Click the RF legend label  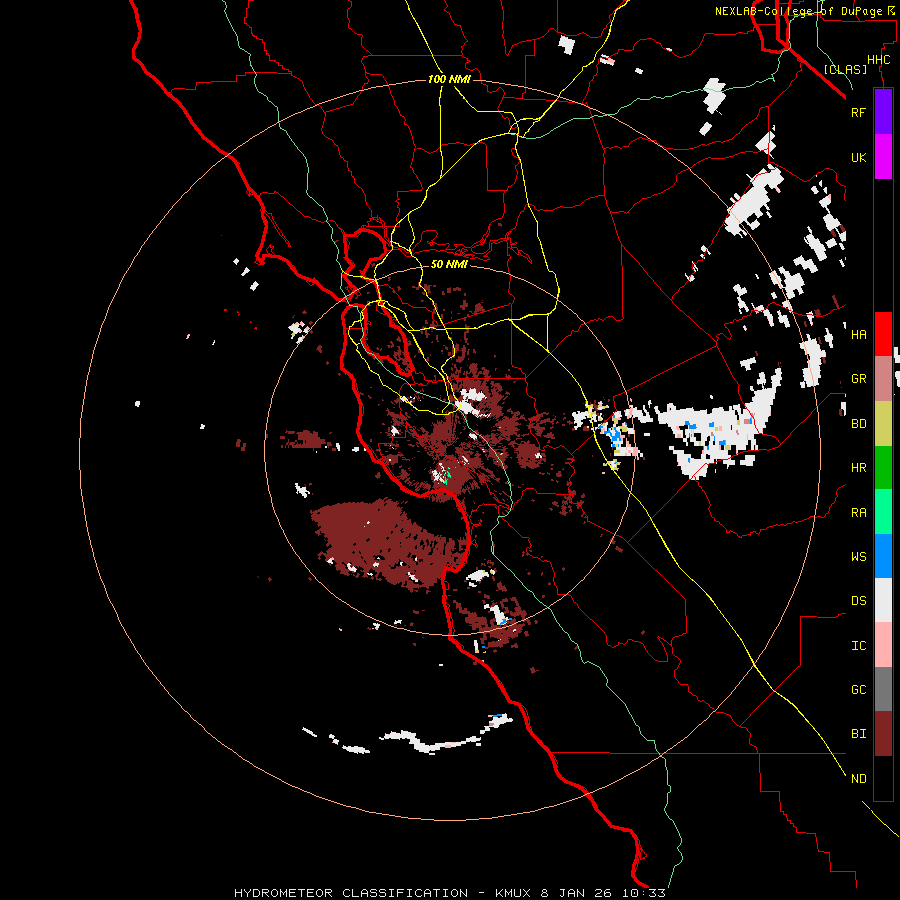pyautogui.click(x=858, y=112)
